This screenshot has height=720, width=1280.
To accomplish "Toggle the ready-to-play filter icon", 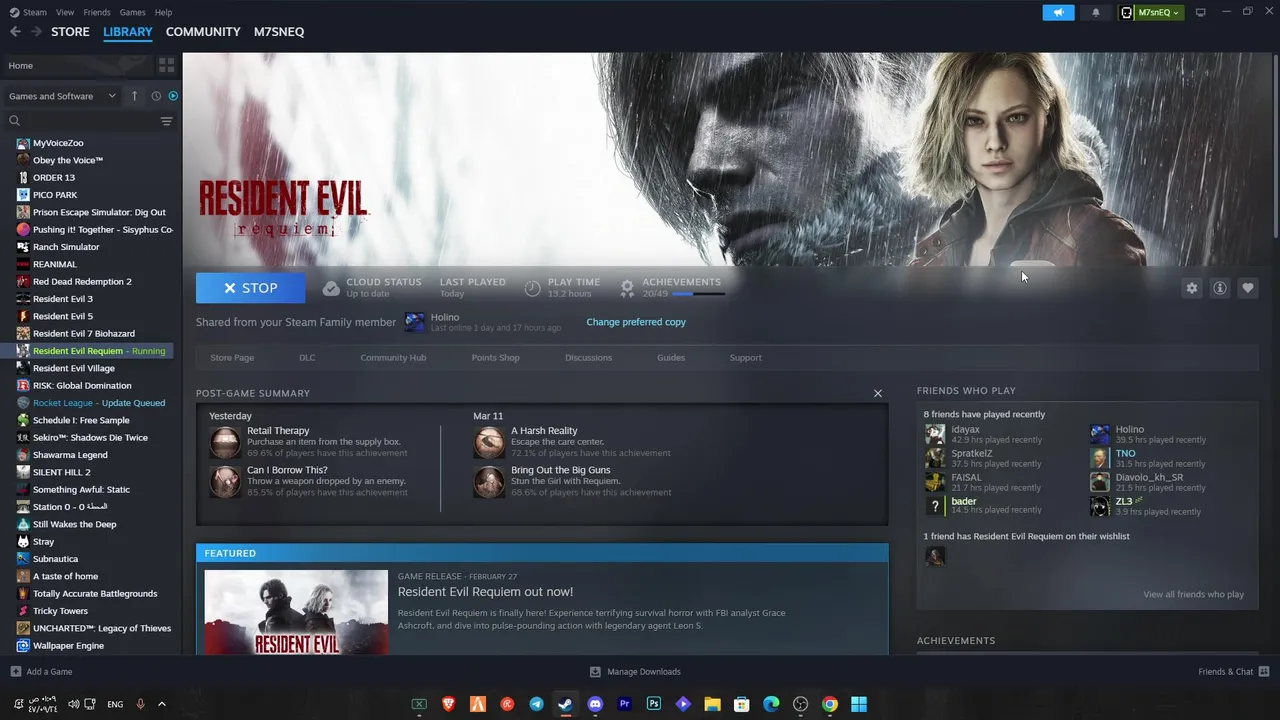I will pos(173,96).
